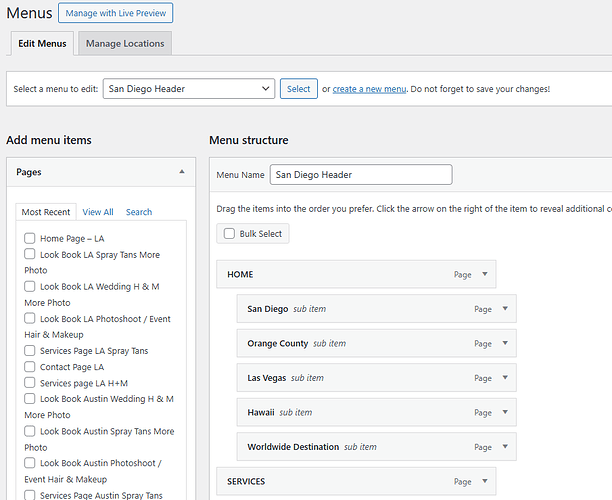
Task: Expand the Orange County sub item arrow
Action: click(x=505, y=343)
